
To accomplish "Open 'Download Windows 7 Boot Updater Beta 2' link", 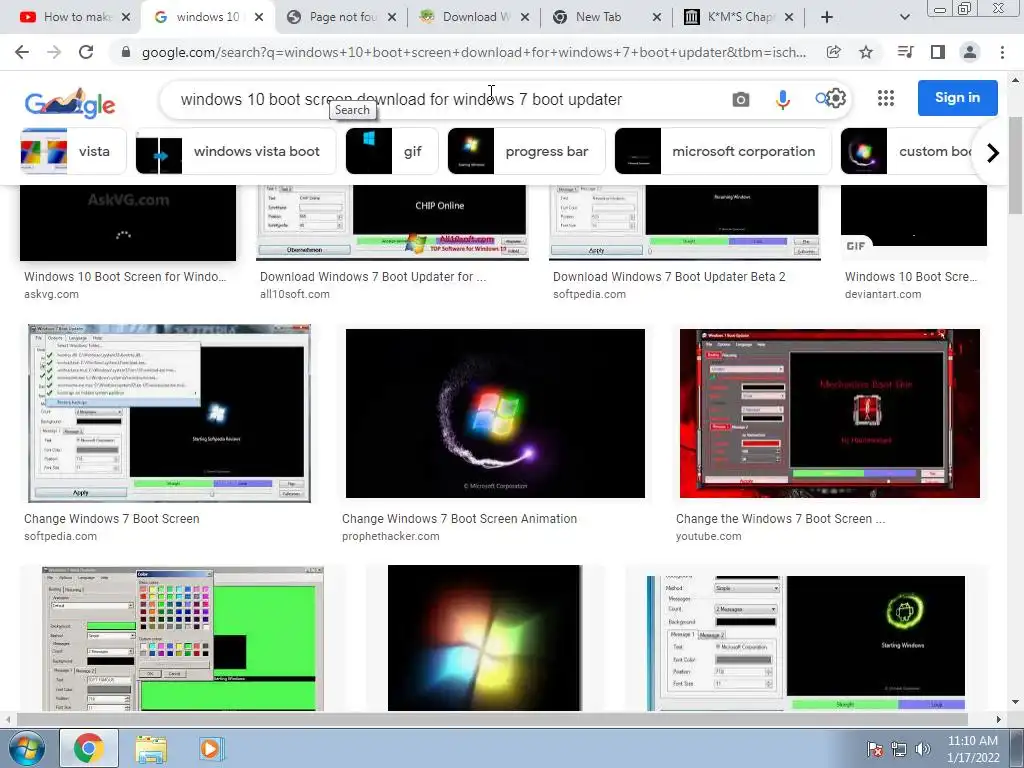I will tap(669, 277).
